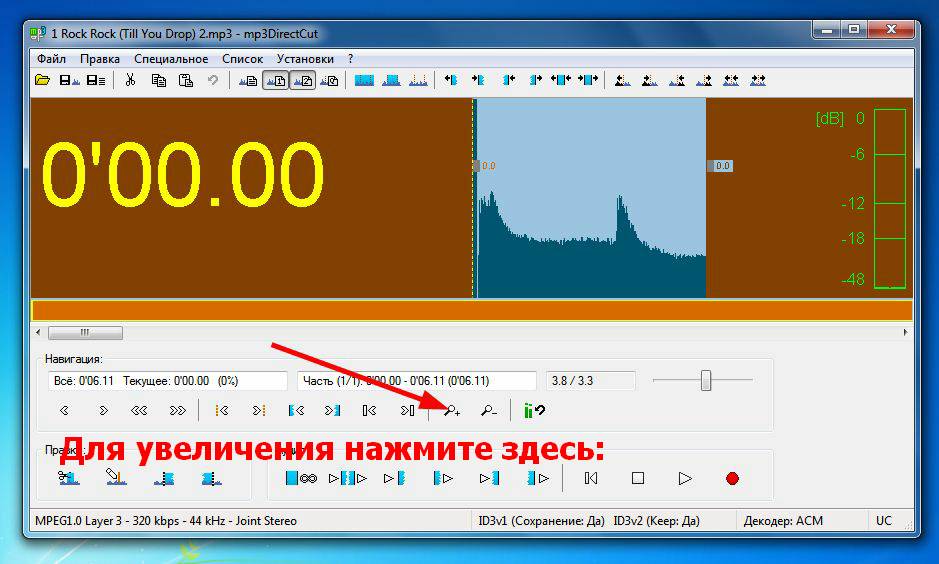Step back with the single left chevron
Screen dimensions: 939x564
click(x=65, y=411)
